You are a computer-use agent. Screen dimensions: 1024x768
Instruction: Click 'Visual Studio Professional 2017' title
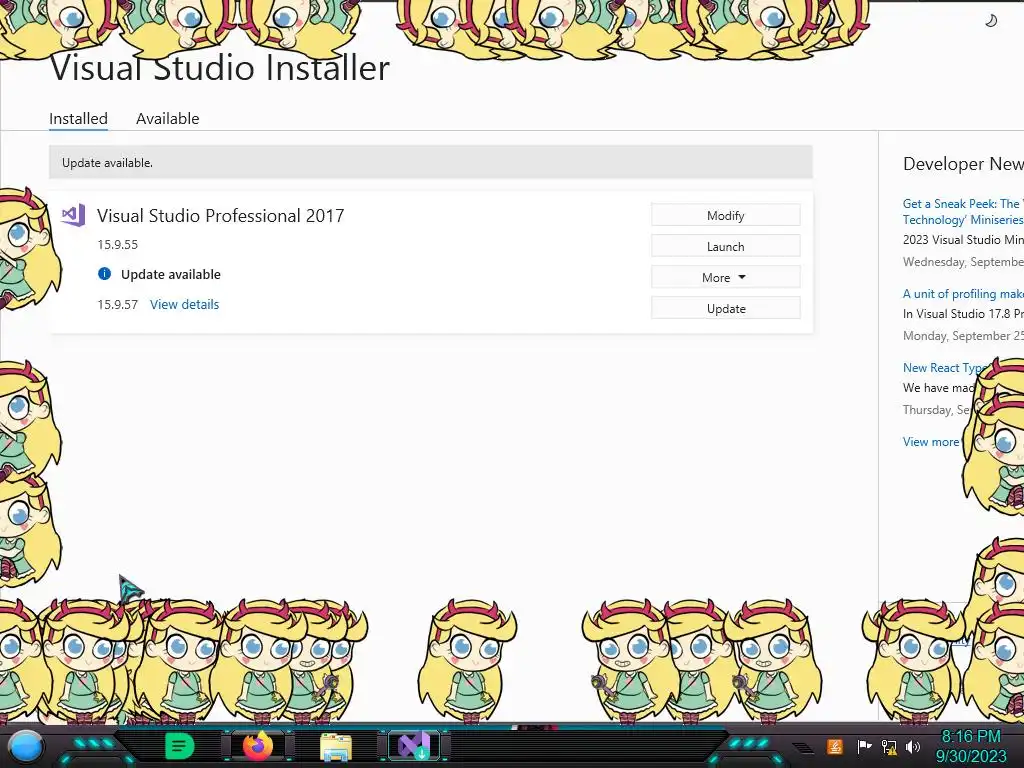pyautogui.click(x=220, y=216)
